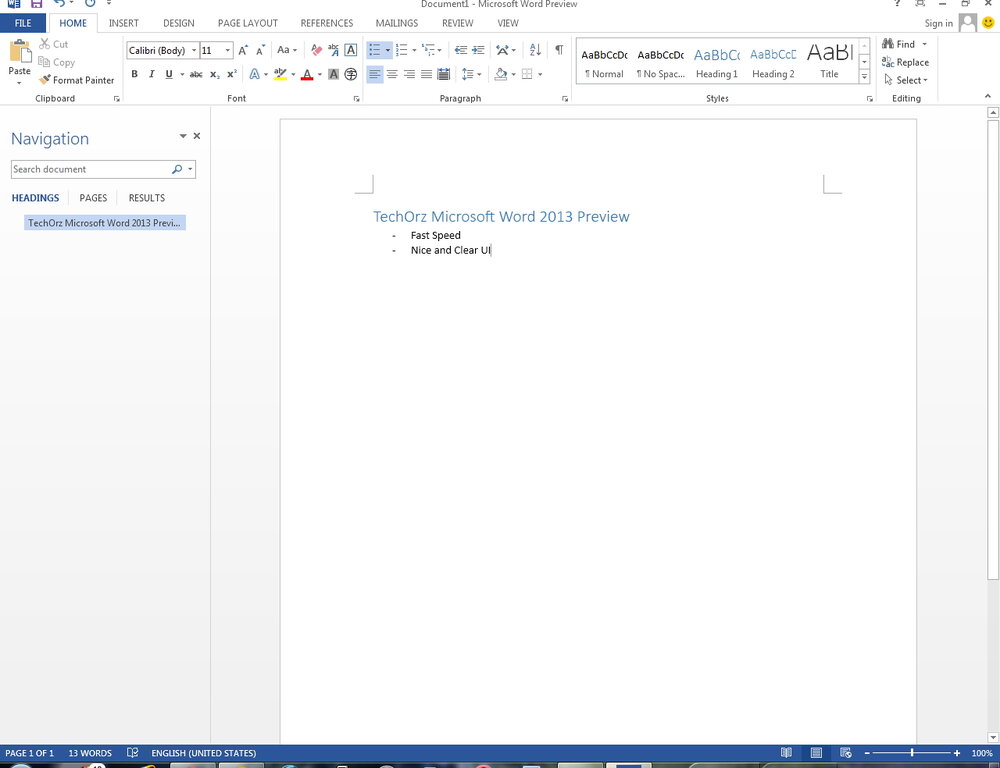
Task: Switch to the DESIGN tab
Action: click(179, 23)
